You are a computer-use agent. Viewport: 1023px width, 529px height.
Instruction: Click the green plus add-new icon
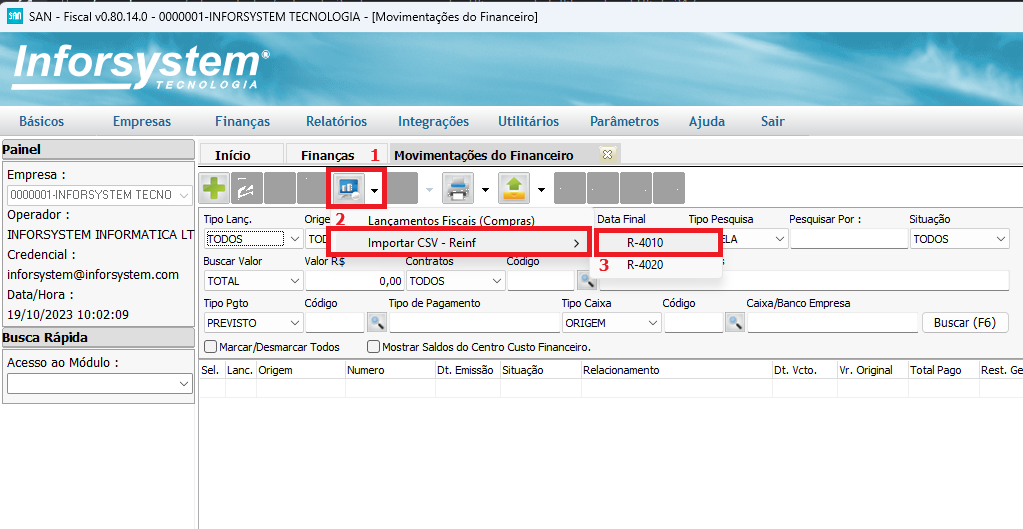(214, 189)
